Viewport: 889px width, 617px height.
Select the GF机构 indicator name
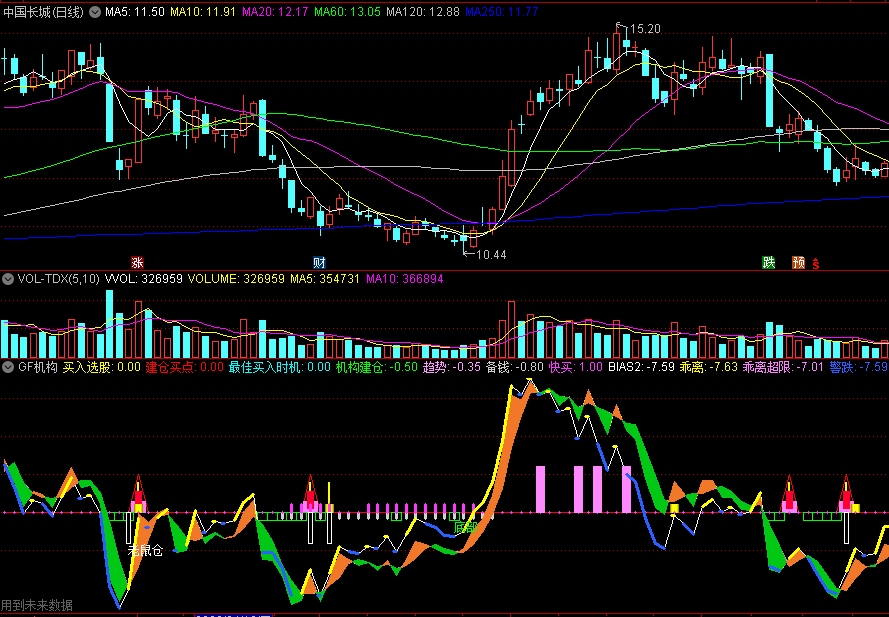(37, 367)
